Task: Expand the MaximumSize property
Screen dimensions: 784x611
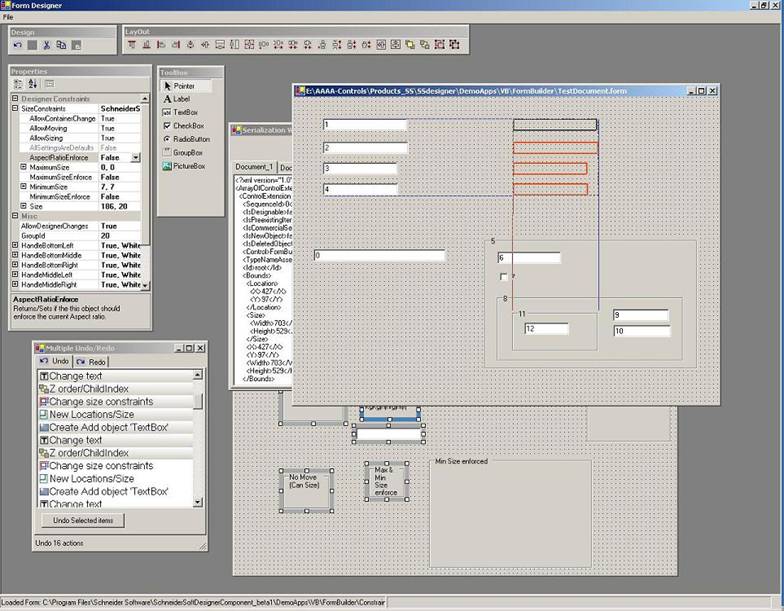Action: point(24,167)
